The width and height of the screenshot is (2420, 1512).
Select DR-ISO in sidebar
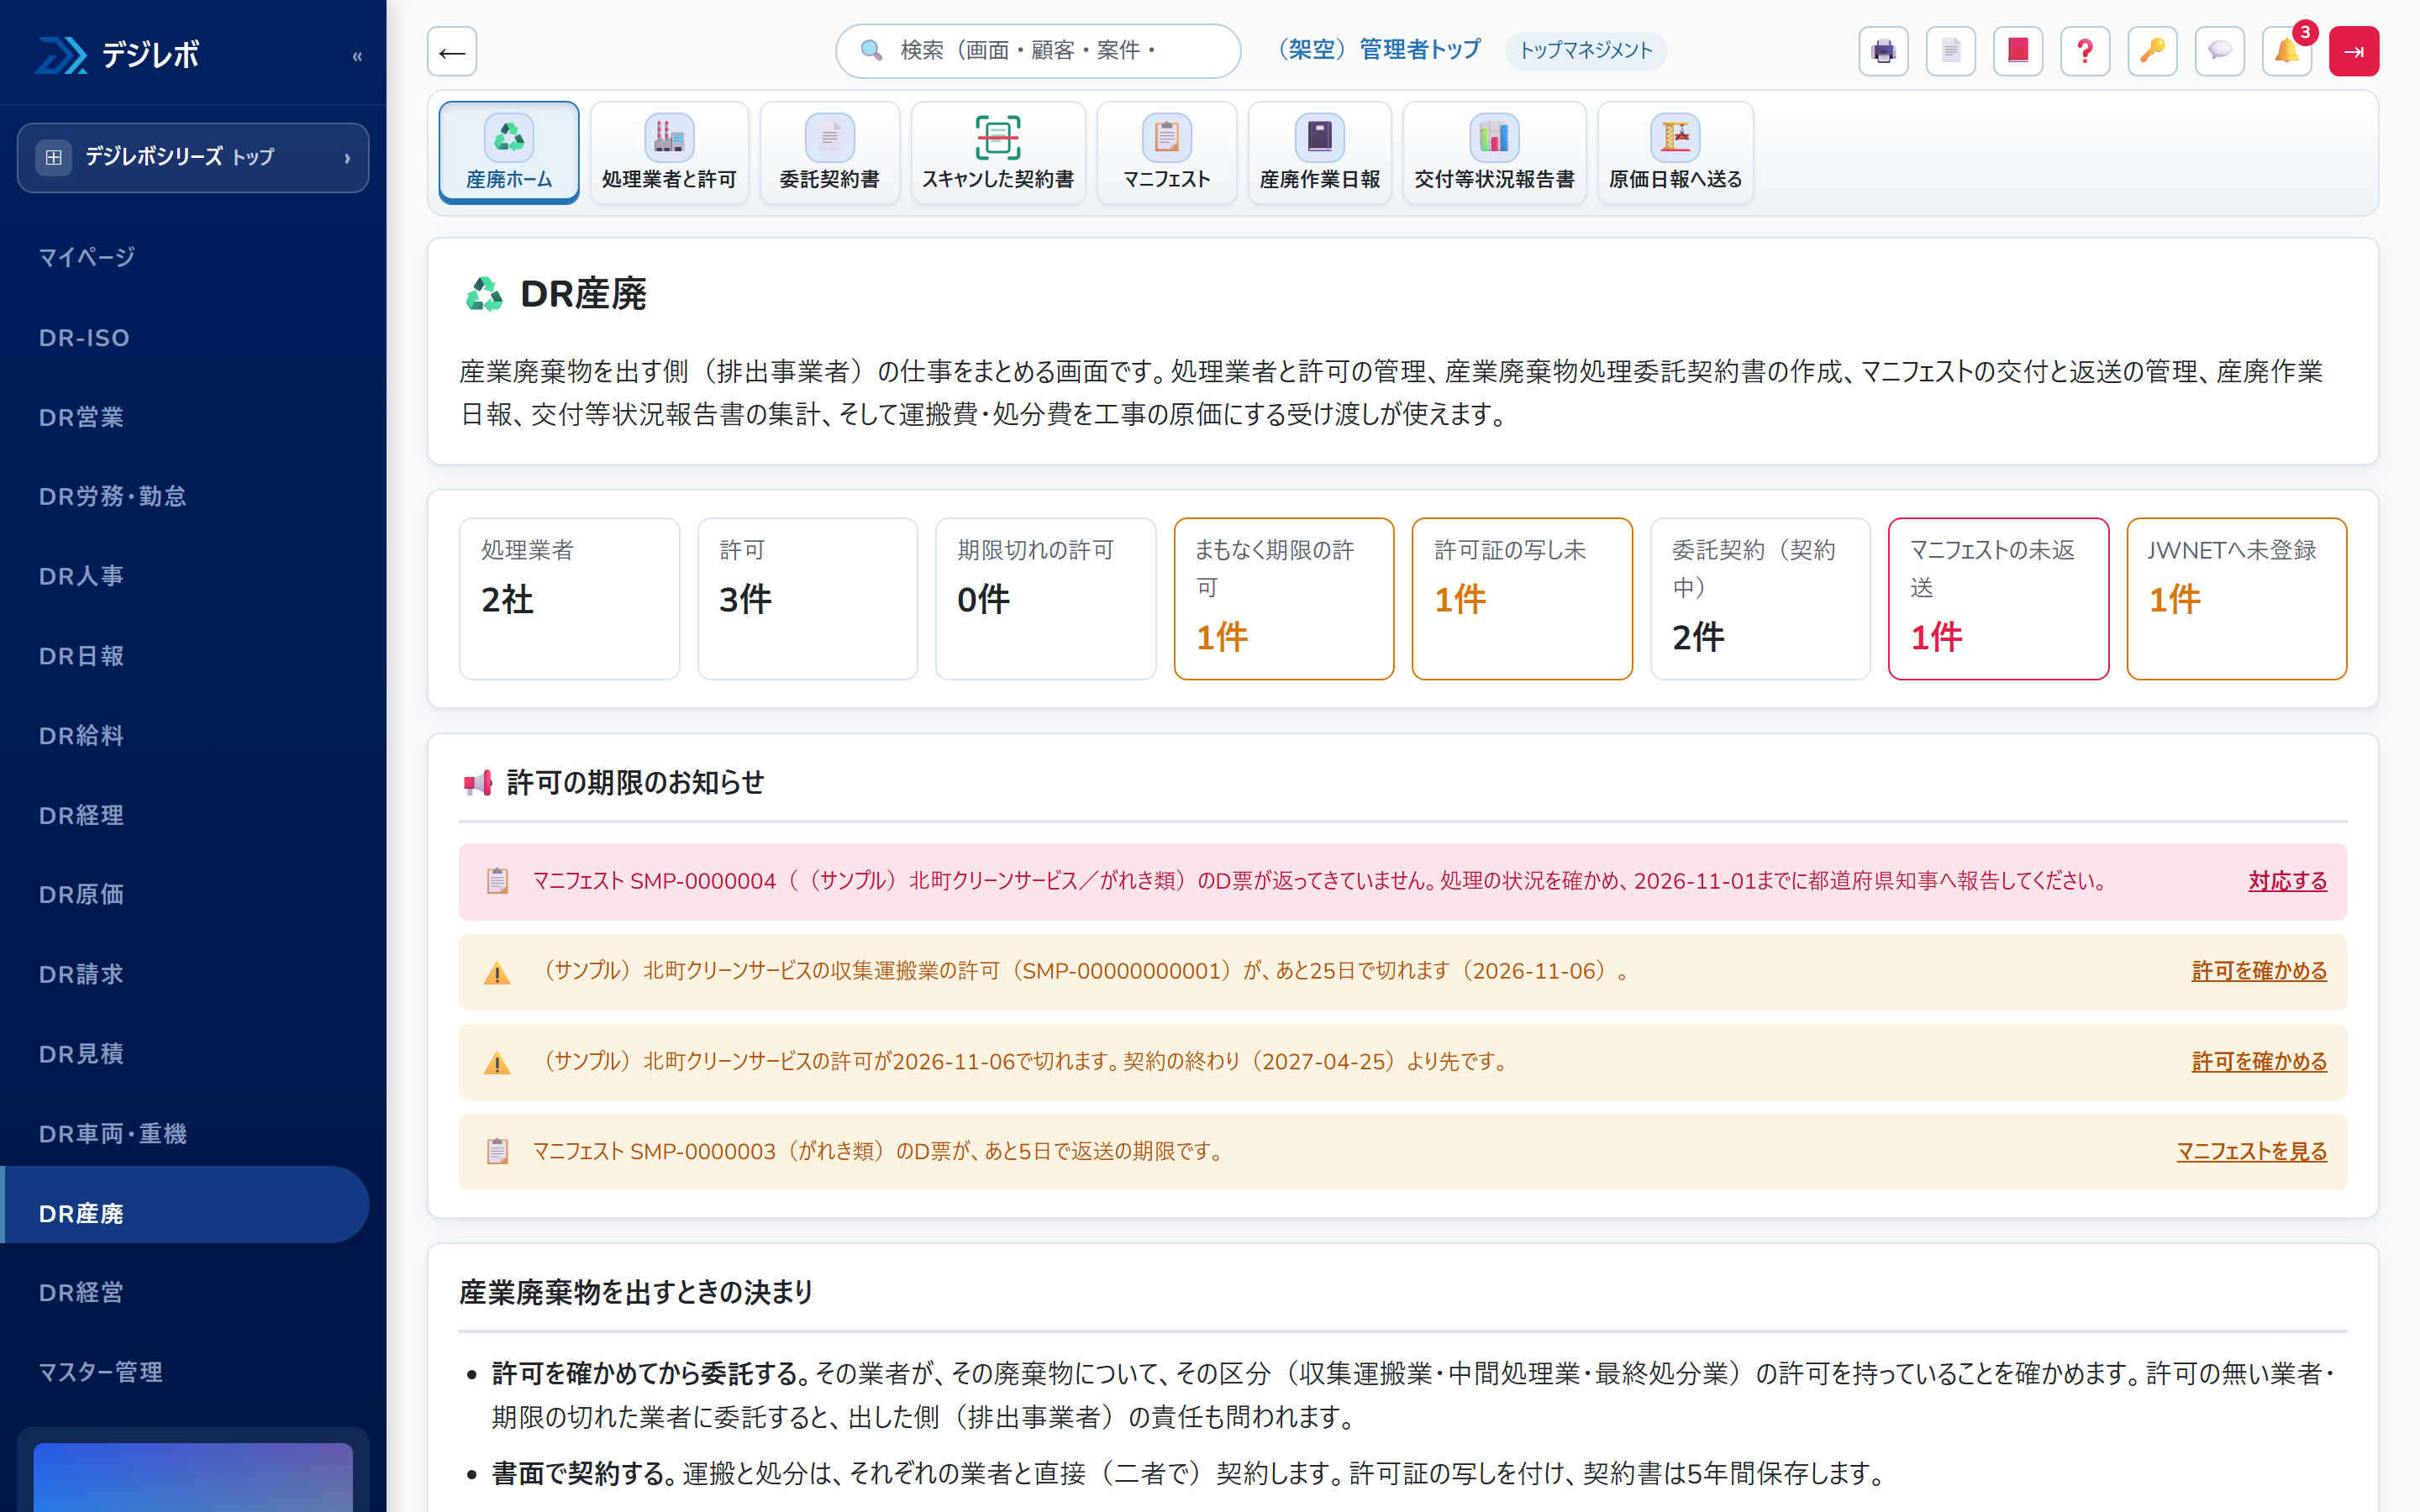186,338
